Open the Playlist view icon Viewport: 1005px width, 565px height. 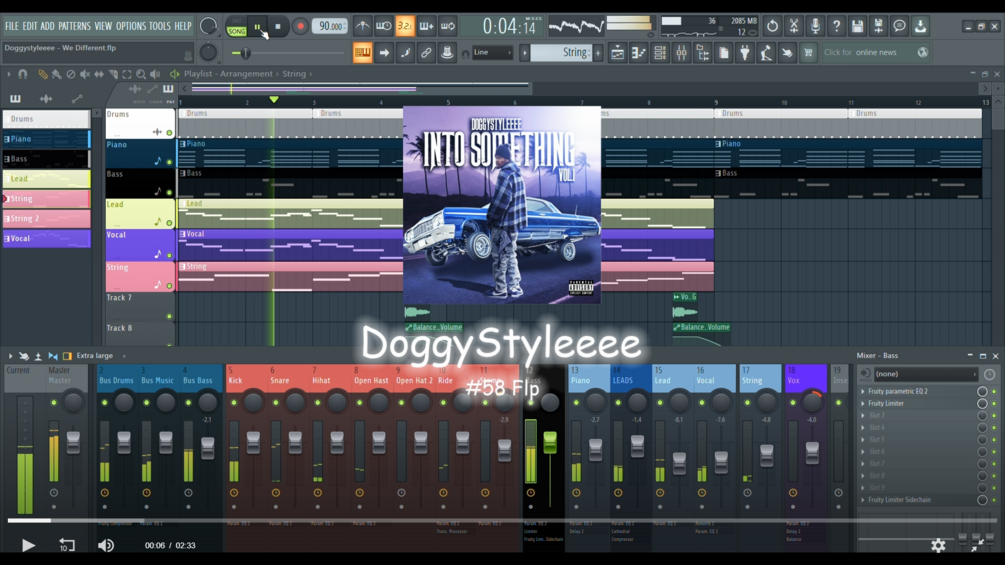pos(617,53)
